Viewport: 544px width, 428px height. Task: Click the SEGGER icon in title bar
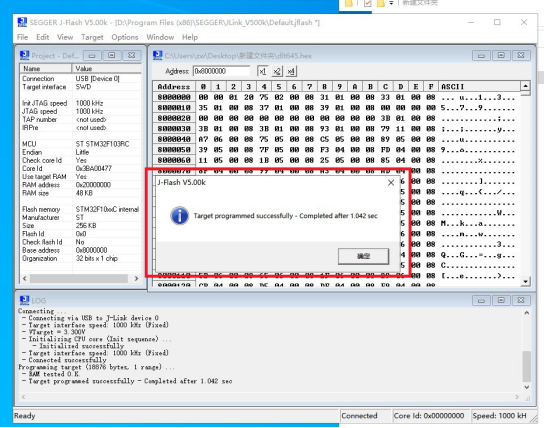coord(22,22)
